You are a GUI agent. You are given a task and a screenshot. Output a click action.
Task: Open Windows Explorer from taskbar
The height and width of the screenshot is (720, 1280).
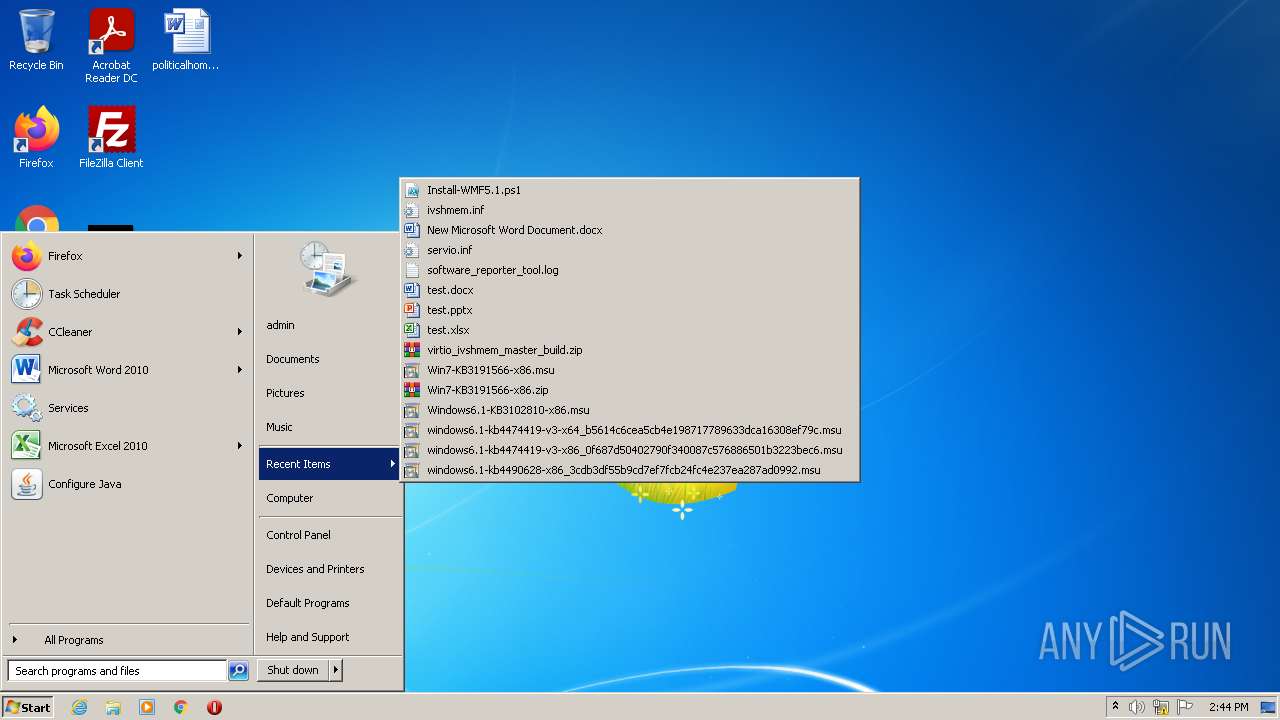click(x=113, y=707)
